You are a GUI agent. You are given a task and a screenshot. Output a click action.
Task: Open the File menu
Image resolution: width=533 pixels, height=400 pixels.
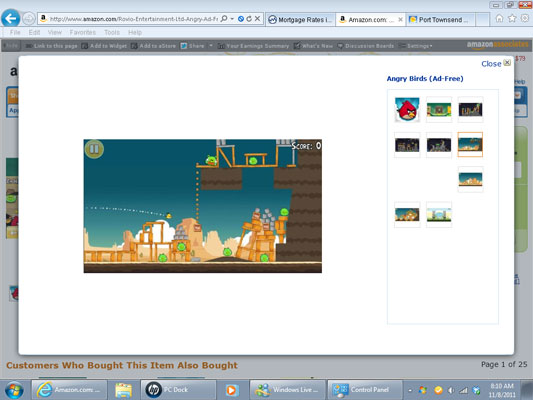[x=15, y=32]
